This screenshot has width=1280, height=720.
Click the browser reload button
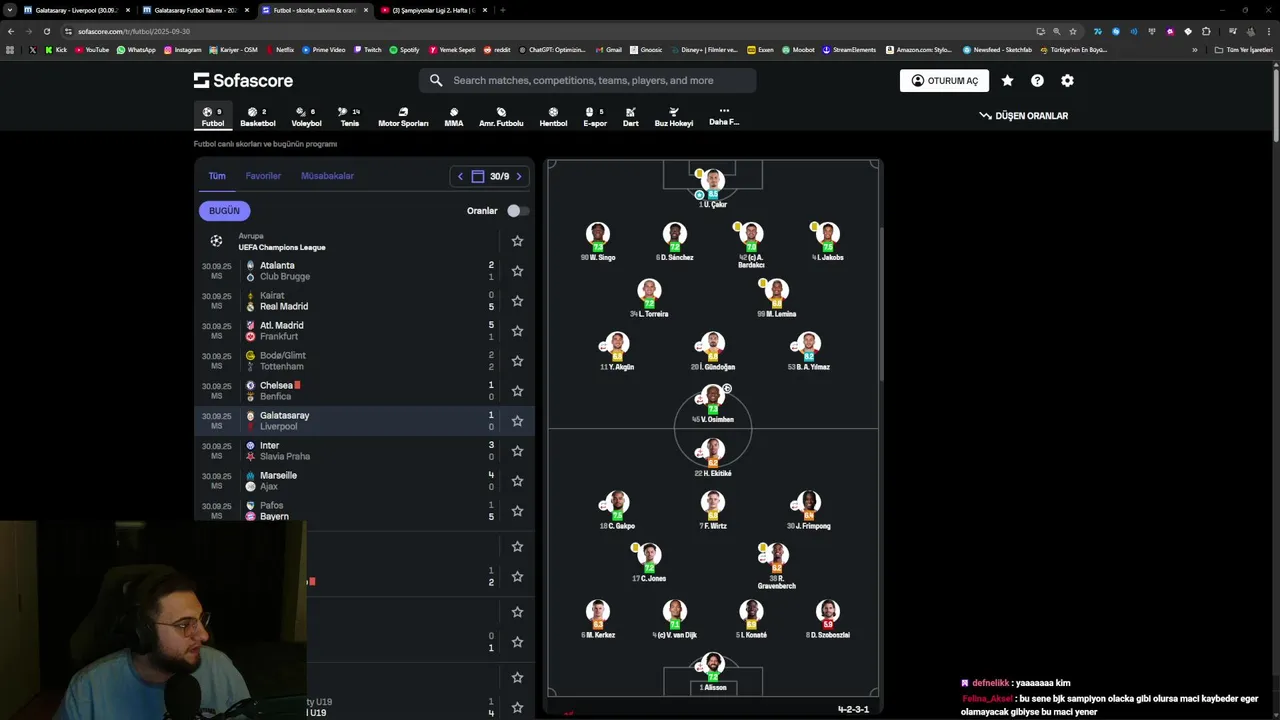(x=47, y=31)
